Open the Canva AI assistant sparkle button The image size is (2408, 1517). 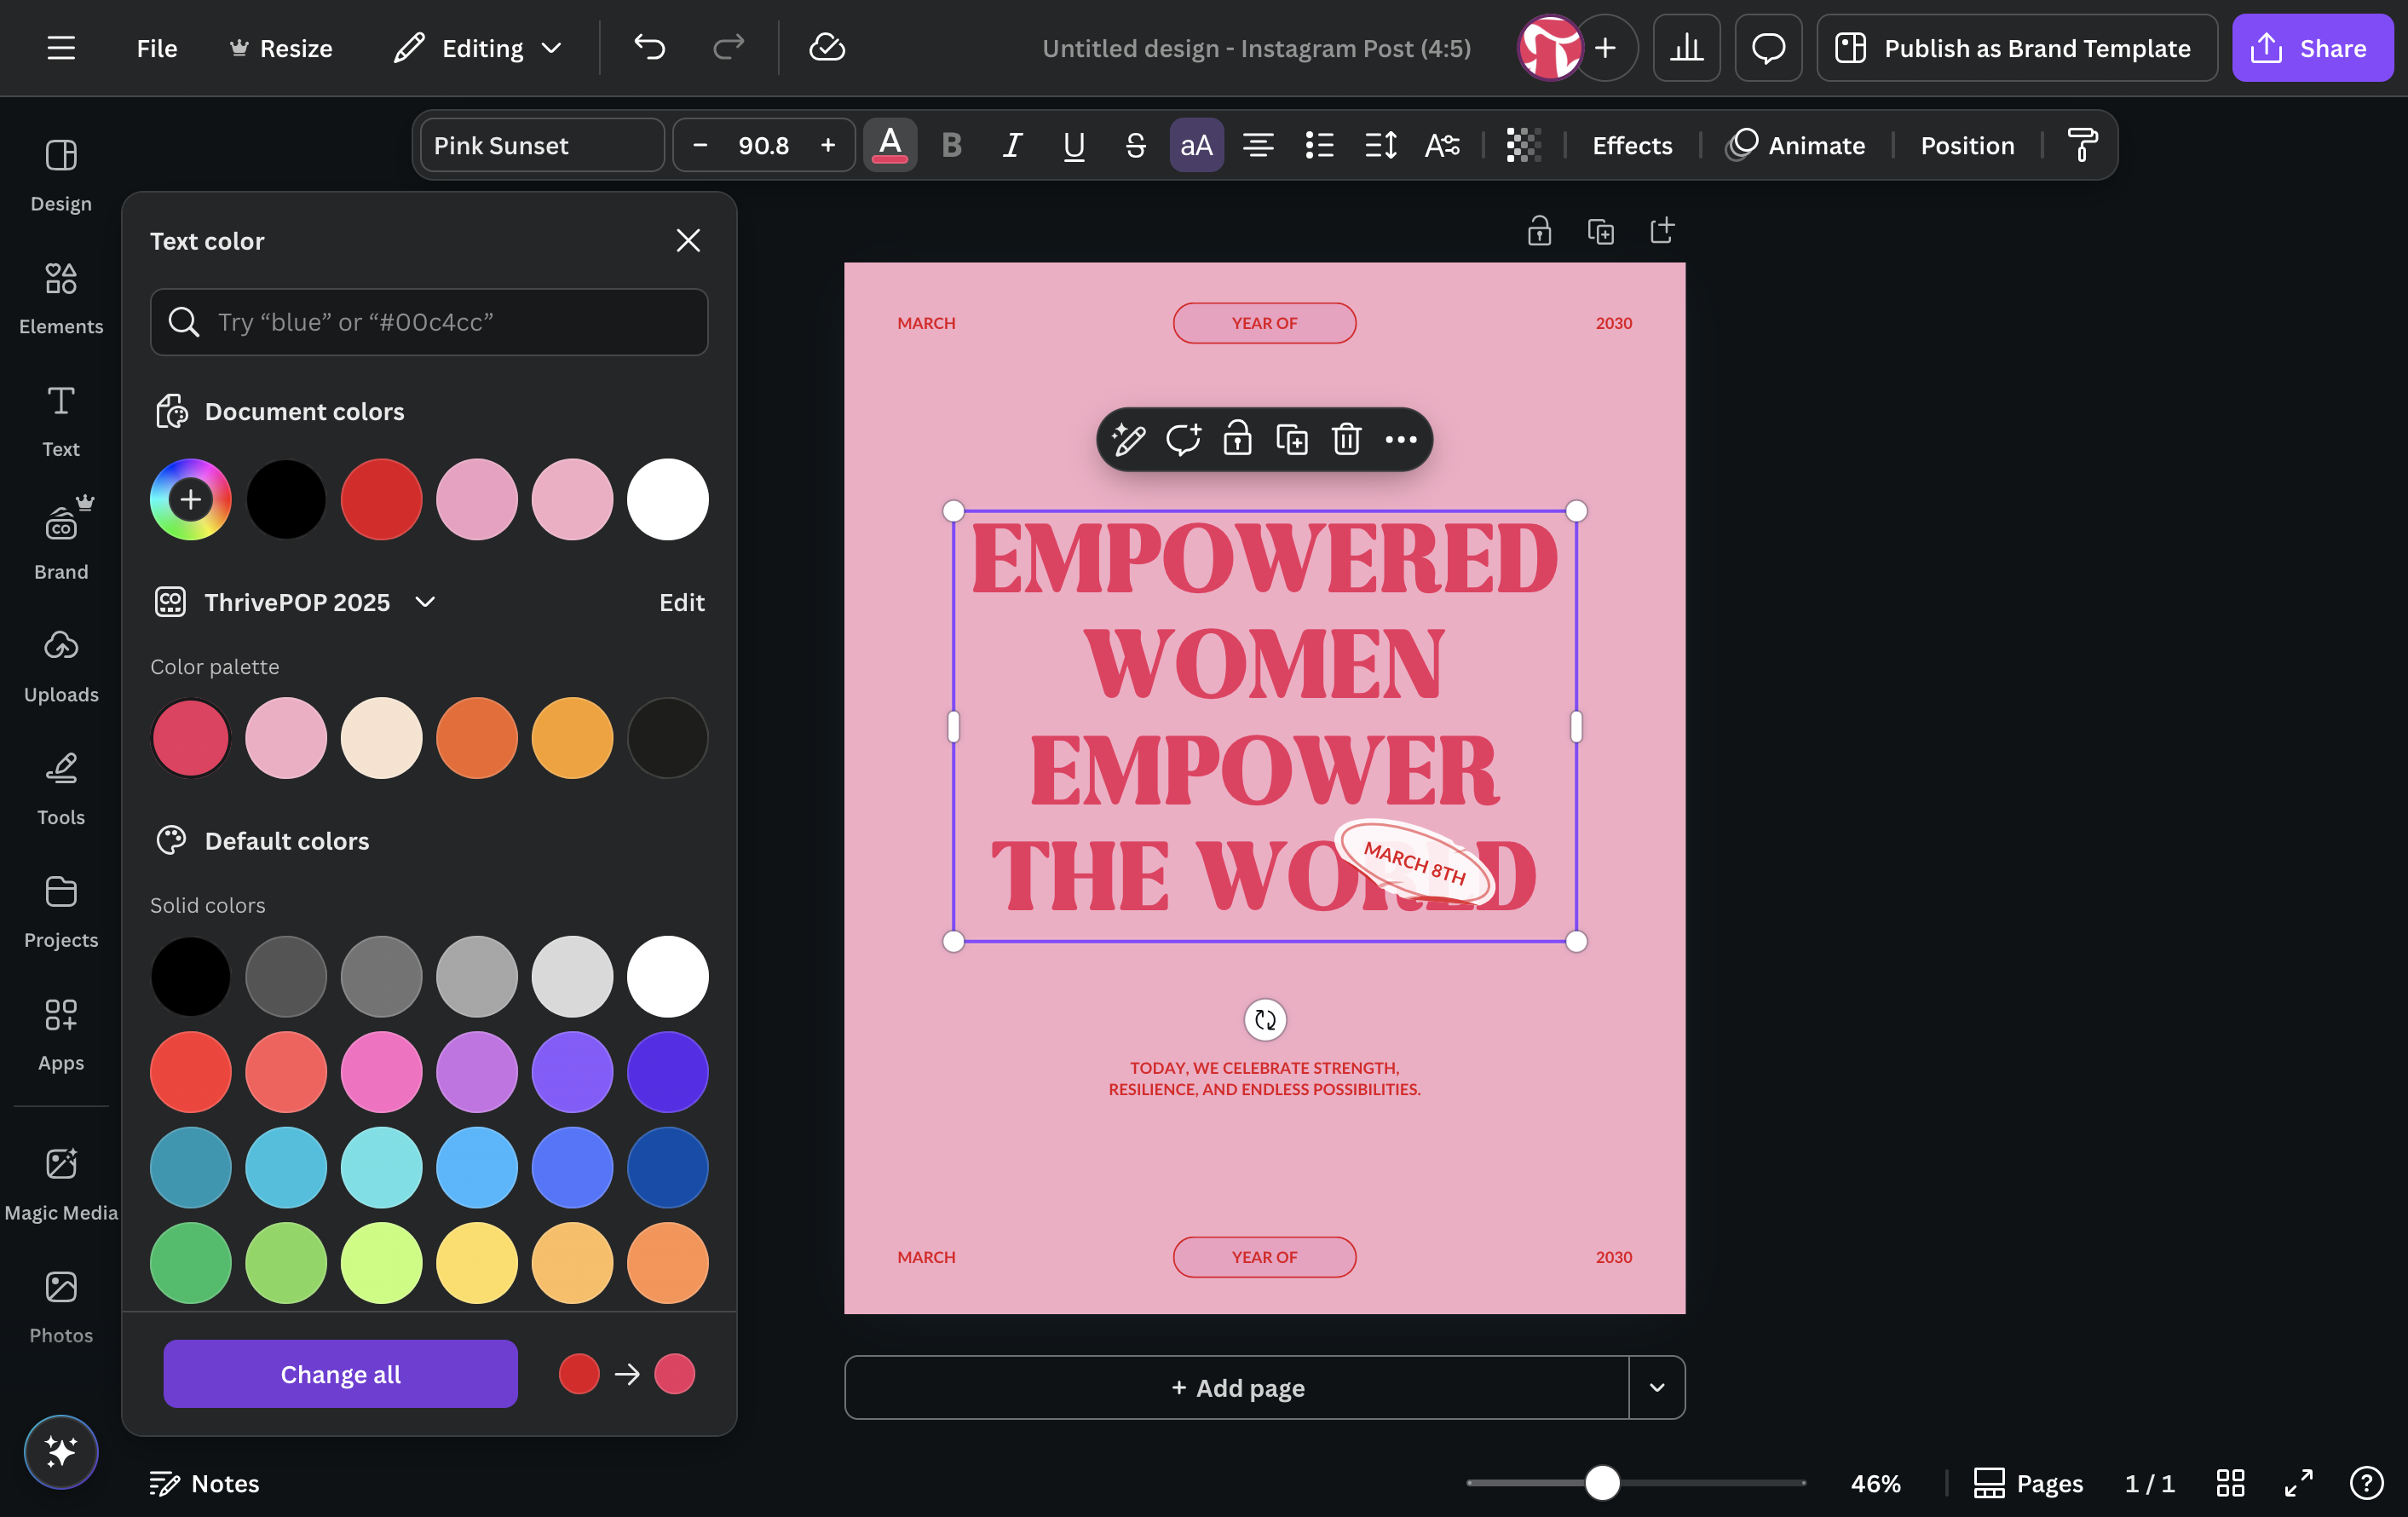click(61, 1451)
